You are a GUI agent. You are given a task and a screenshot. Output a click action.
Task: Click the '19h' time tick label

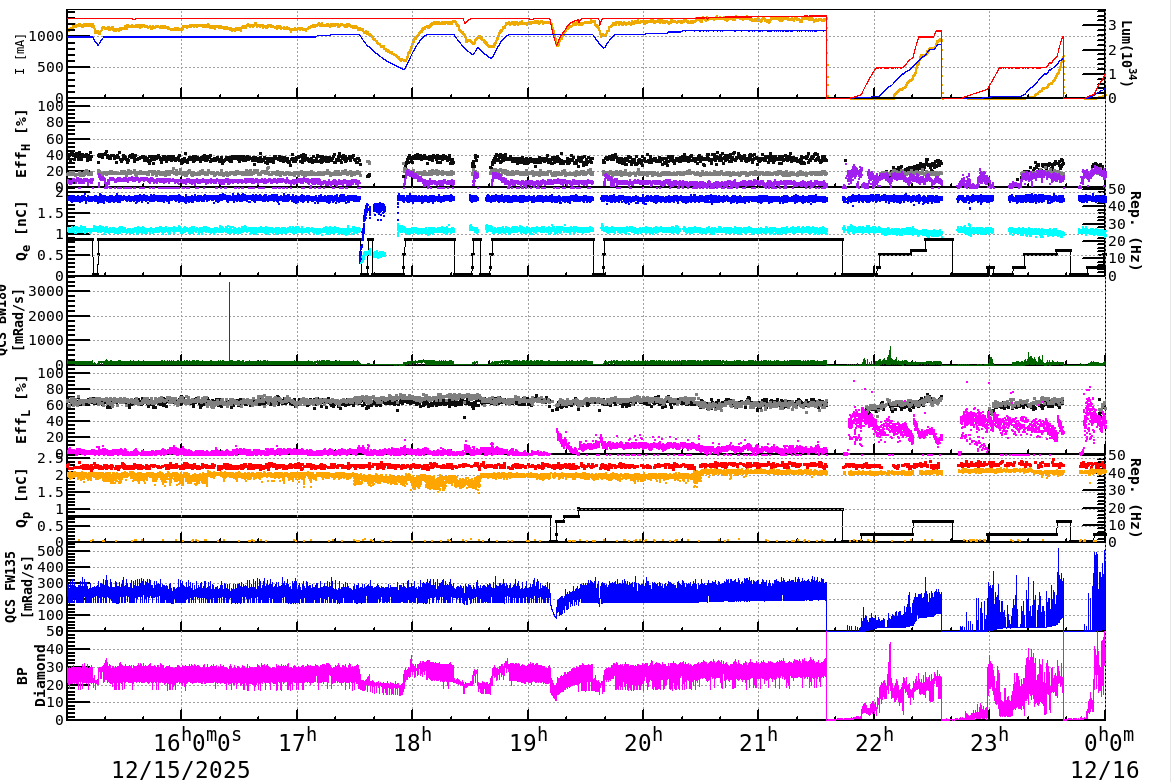(528, 740)
